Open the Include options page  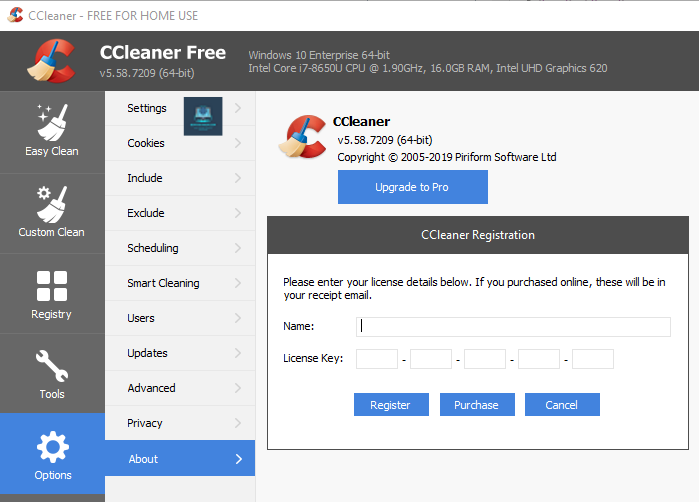[x=180, y=178]
